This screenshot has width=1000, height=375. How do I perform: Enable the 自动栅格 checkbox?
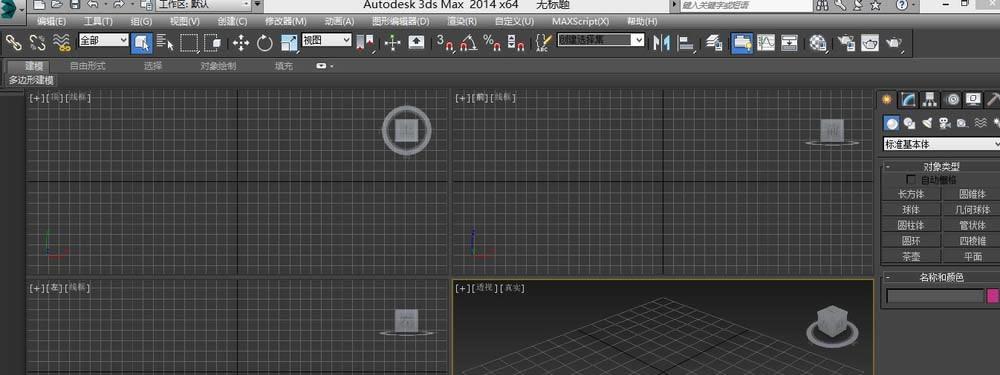[911, 180]
